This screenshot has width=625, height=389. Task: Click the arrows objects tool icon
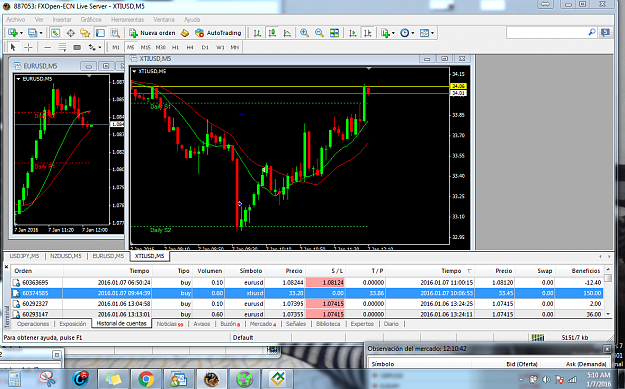click(x=92, y=47)
